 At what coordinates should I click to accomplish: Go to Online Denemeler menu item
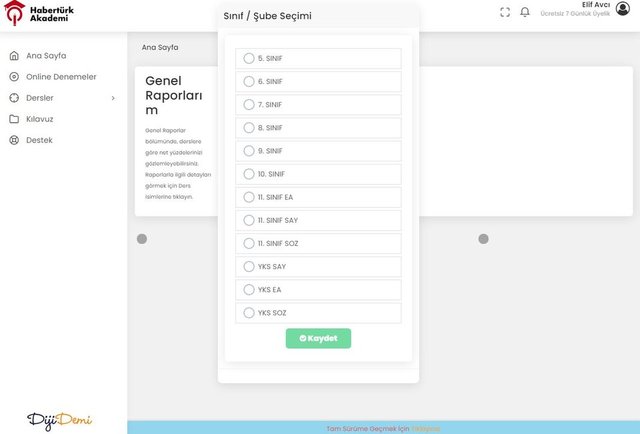[61, 77]
